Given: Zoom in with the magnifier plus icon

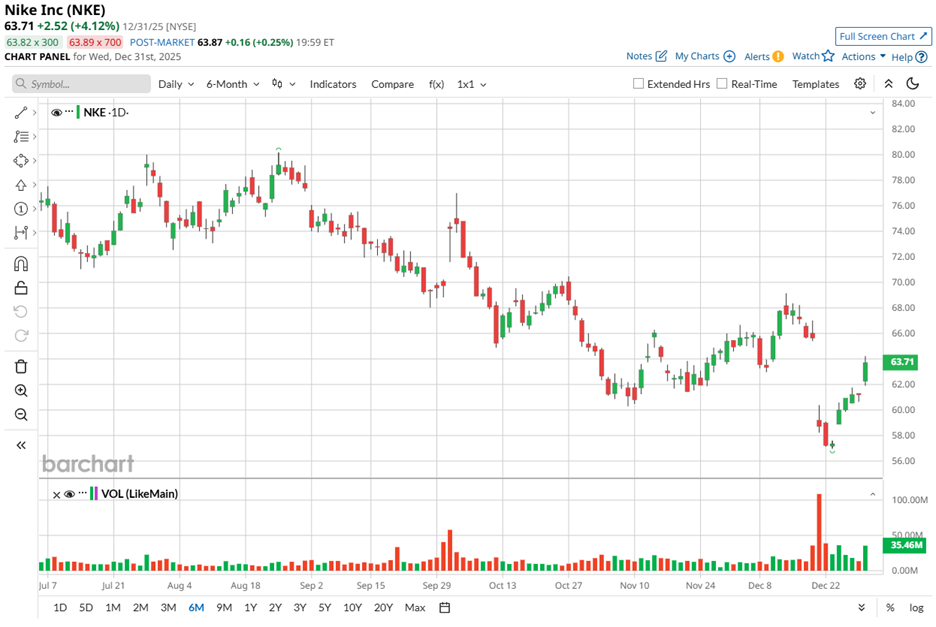Looking at the screenshot, I should click(21, 391).
